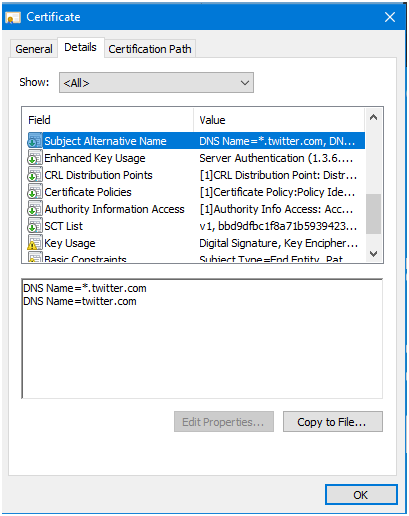Click 'DNS Name=*.twitter.com' in details box
Image resolution: width=409 pixels, height=516 pixels.
click(x=85, y=288)
